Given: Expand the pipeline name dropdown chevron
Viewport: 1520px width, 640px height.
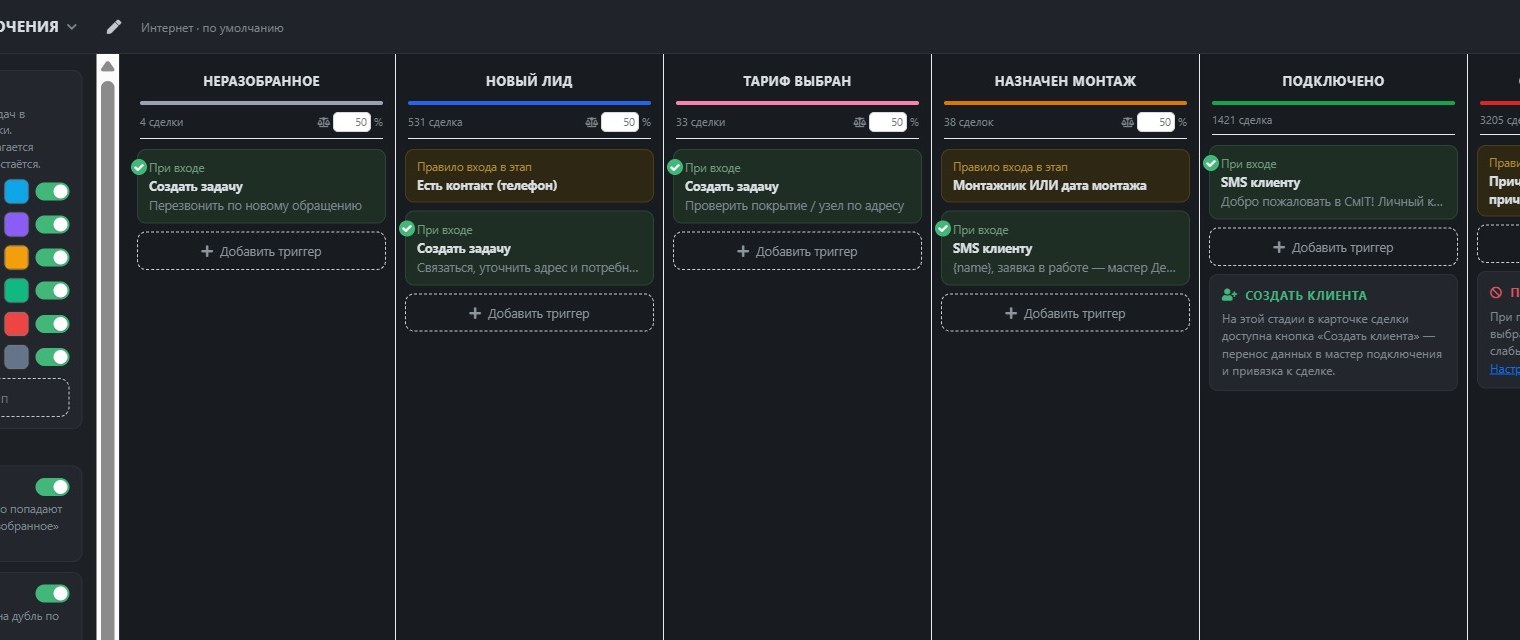Looking at the screenshot, I should tap(72, 27).
